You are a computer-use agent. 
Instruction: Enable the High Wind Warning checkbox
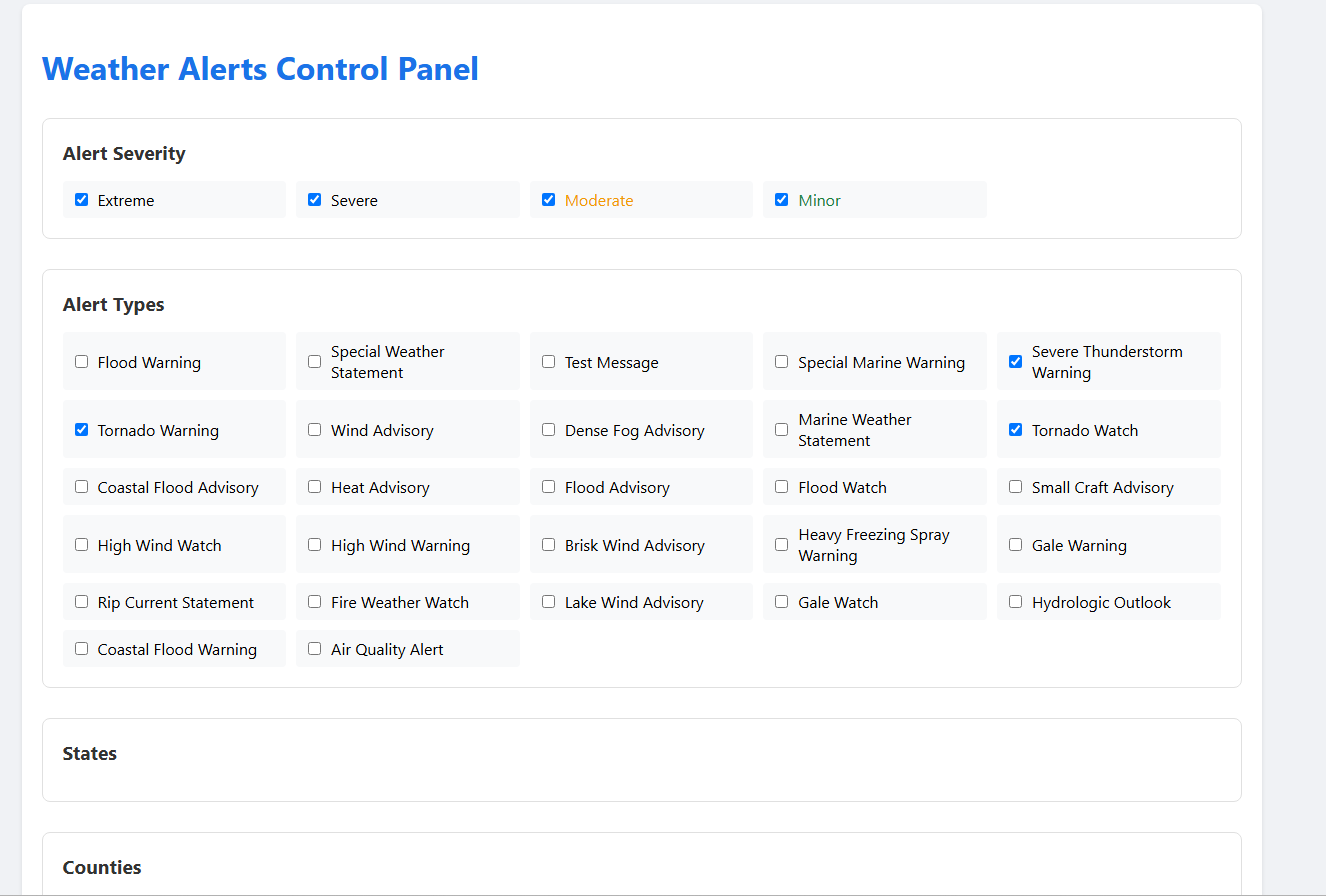point(315,545)
